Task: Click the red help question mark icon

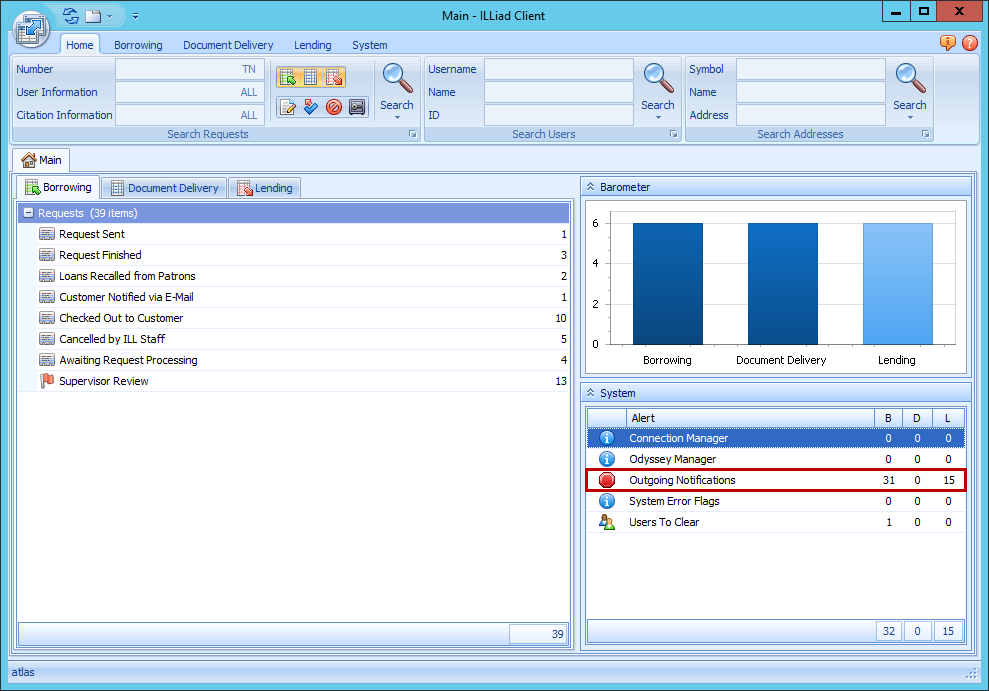Action: click(x=969, y=43)
